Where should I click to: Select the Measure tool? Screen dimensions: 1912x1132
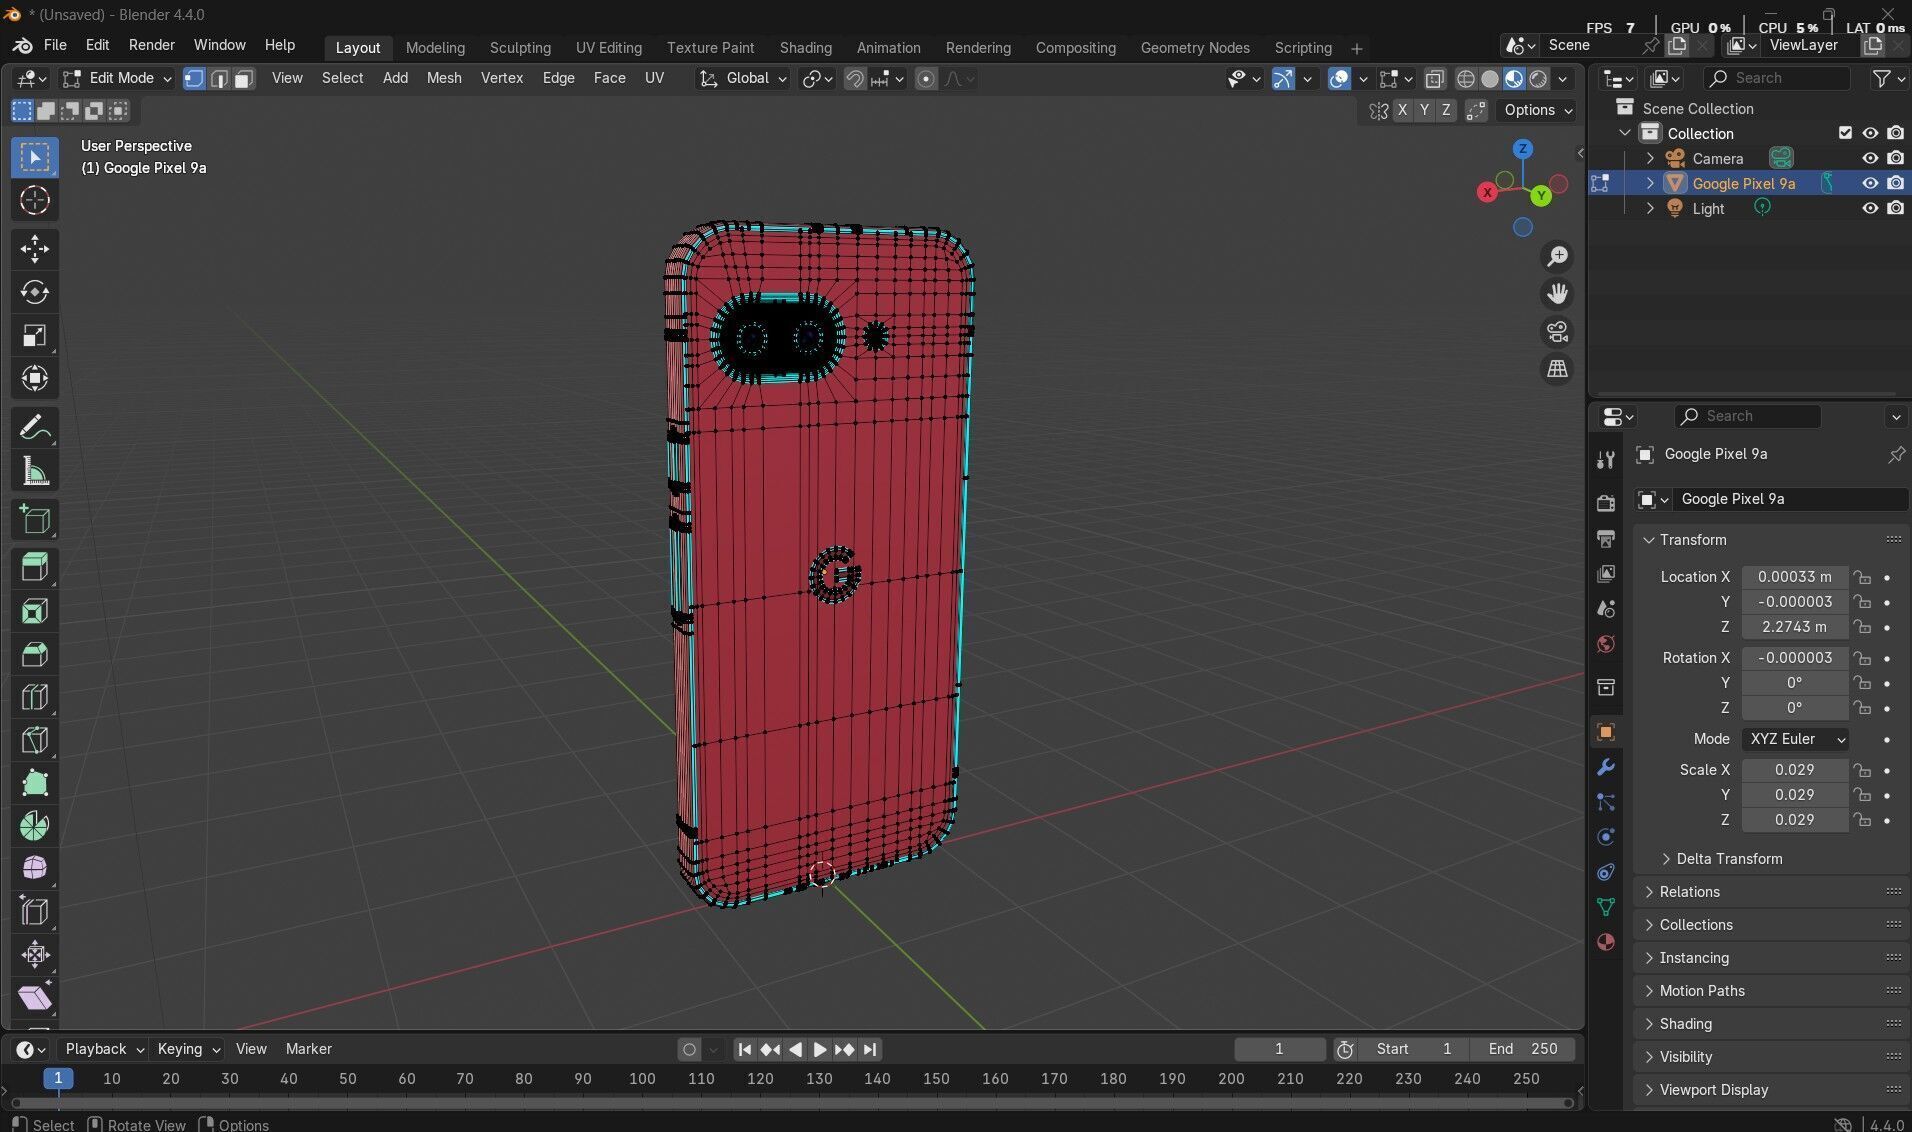coord(35,471)
